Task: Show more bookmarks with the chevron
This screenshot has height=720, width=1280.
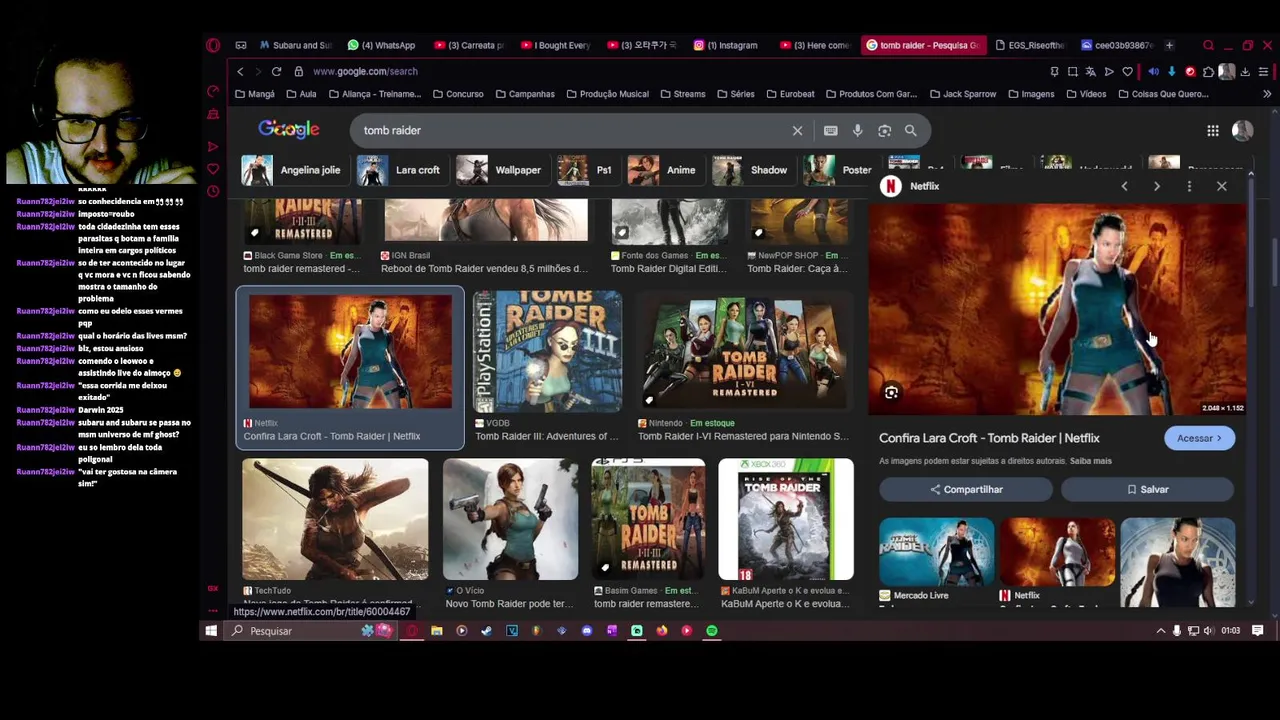Action: coord(1267,94)
